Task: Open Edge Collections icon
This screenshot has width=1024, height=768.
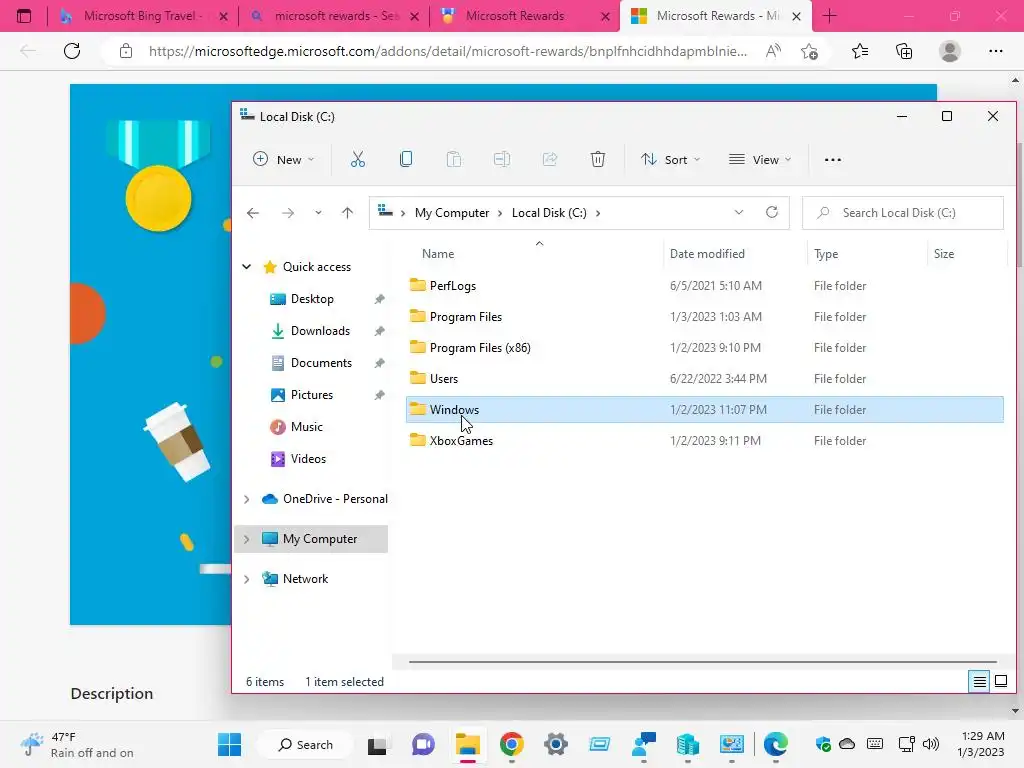Action: [x=904, y=51]
